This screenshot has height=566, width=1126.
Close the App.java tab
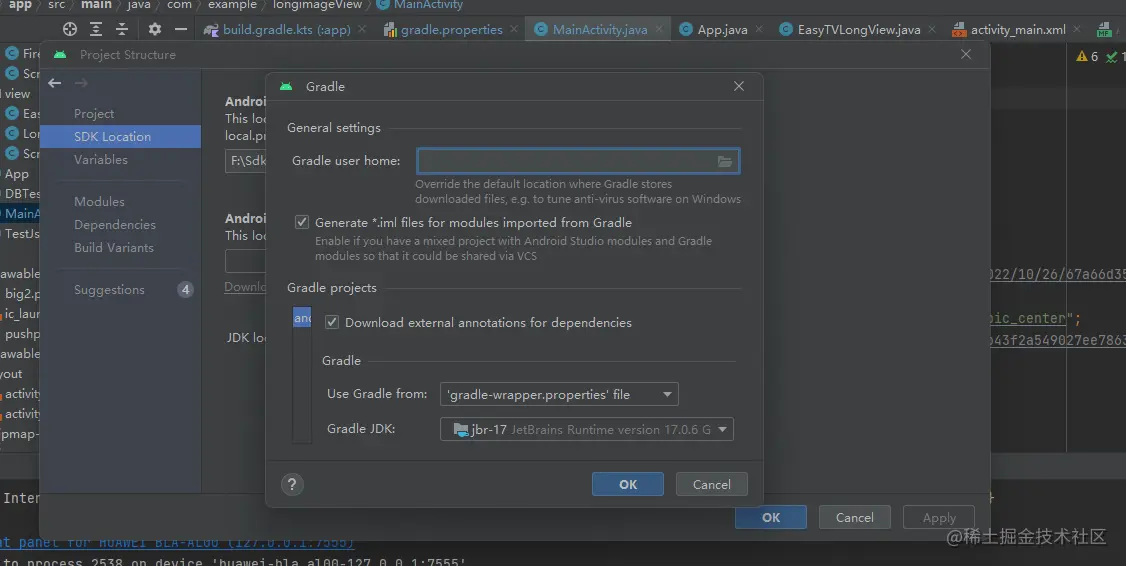759,29
